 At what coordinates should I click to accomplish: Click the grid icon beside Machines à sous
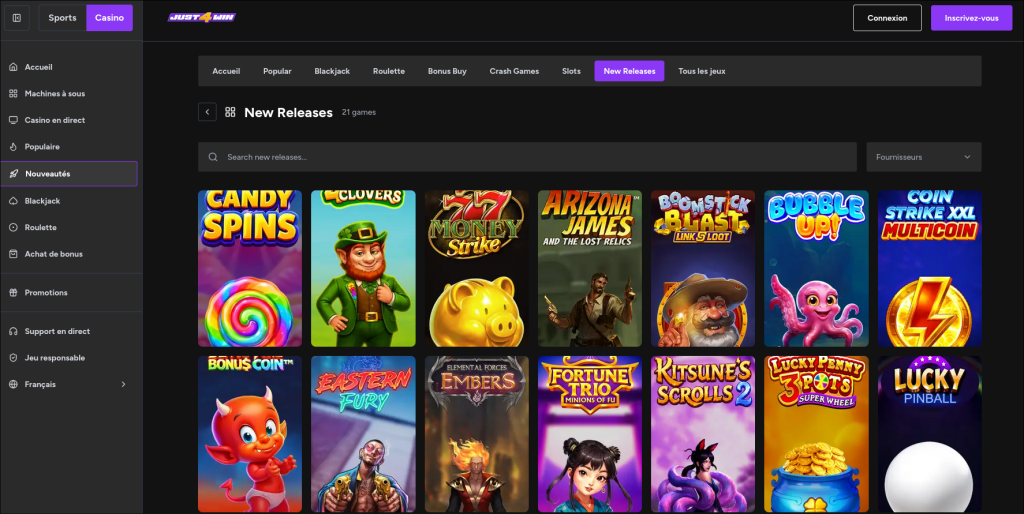(x=13, y=93)
